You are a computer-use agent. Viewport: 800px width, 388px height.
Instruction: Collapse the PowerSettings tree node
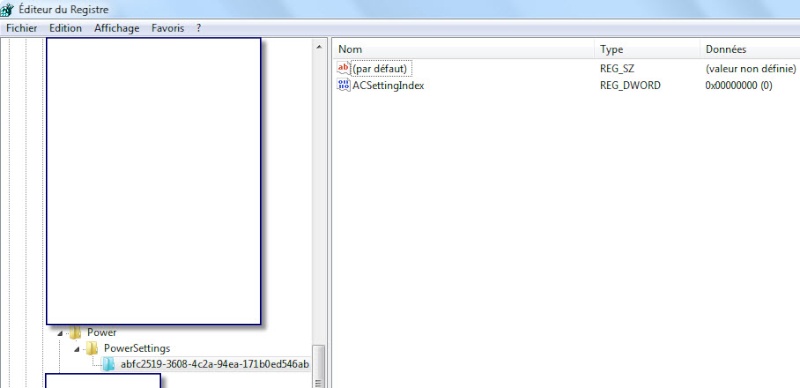[x=77, y=349]
